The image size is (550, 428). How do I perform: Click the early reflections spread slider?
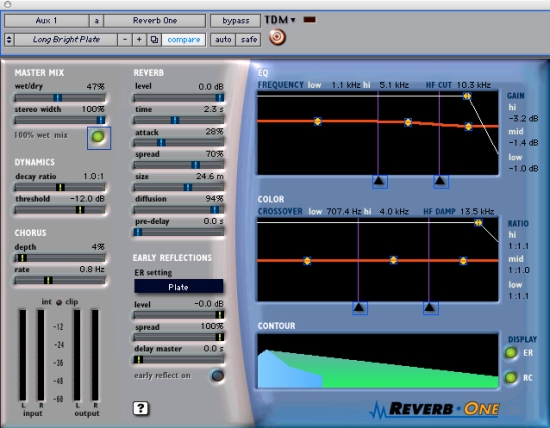coord(179,337)
